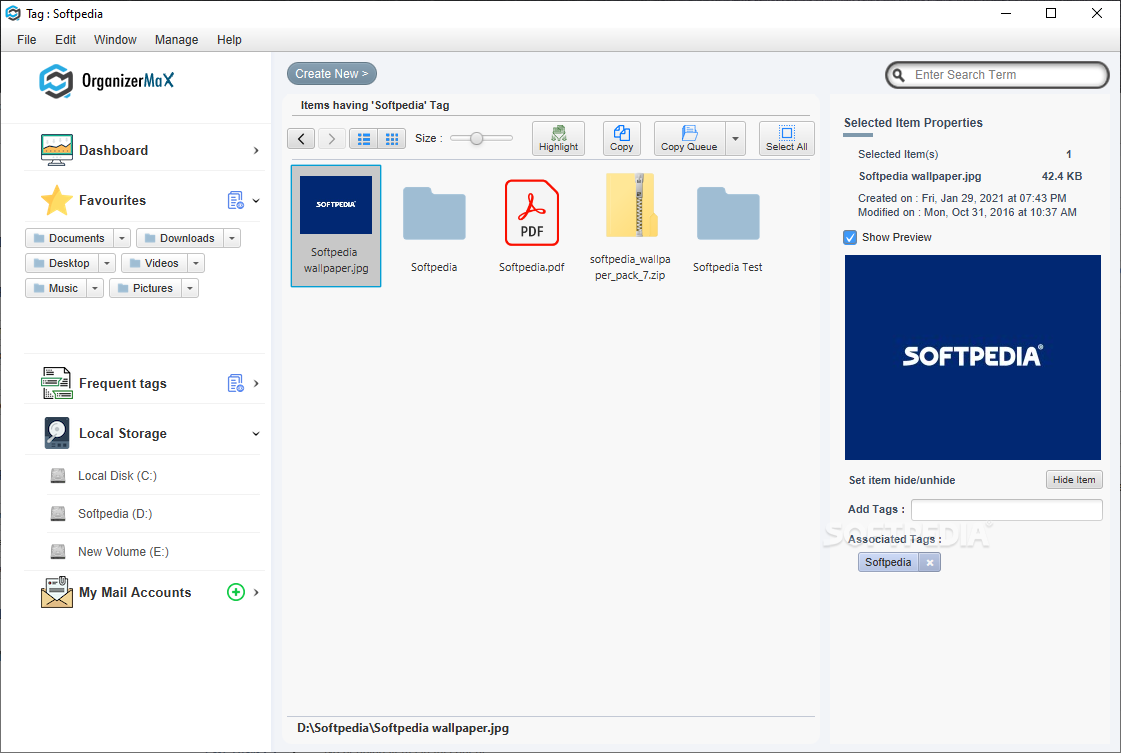The width and height of the screenshot is (1121, 753).
Task: Open the Documents favourite folder
Action: coord(69,238)
